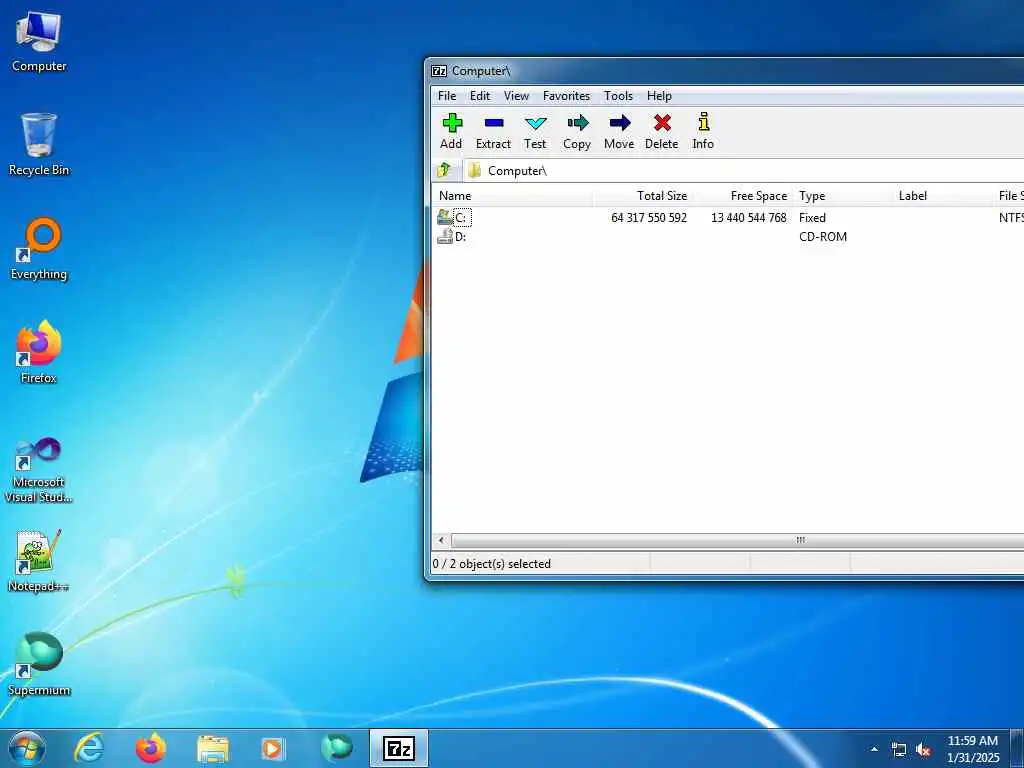
Task: Select the C: drive row
Action: [727, 217]
